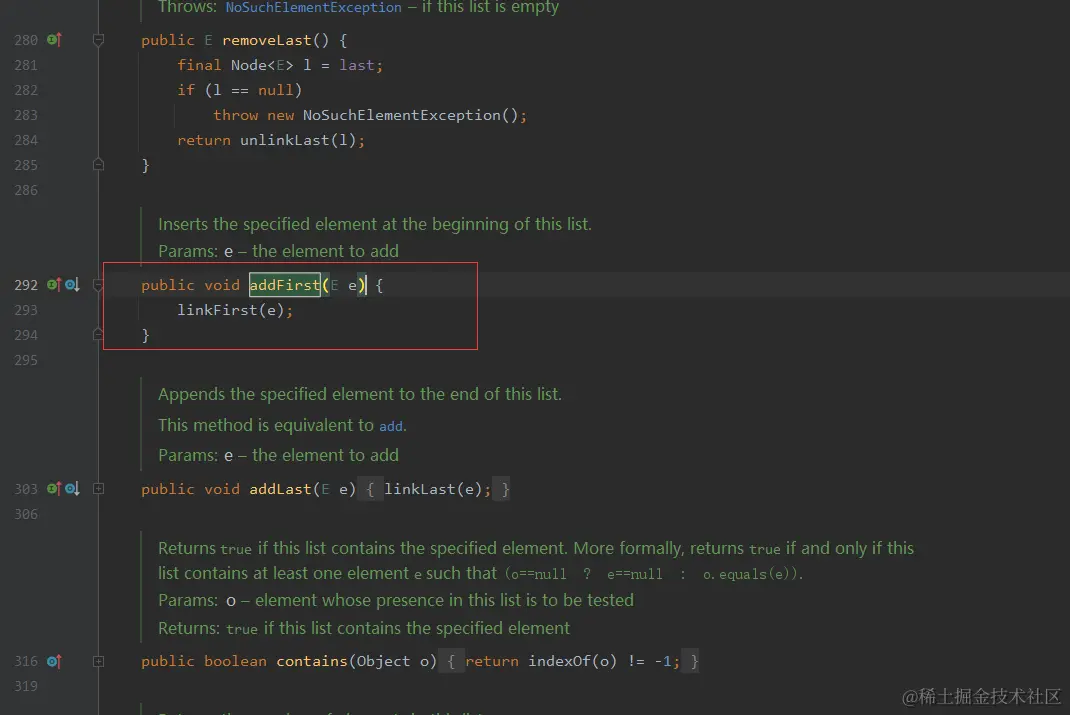
Task: Click line number 316 in the gutter
Action: [x=26, y=660]
